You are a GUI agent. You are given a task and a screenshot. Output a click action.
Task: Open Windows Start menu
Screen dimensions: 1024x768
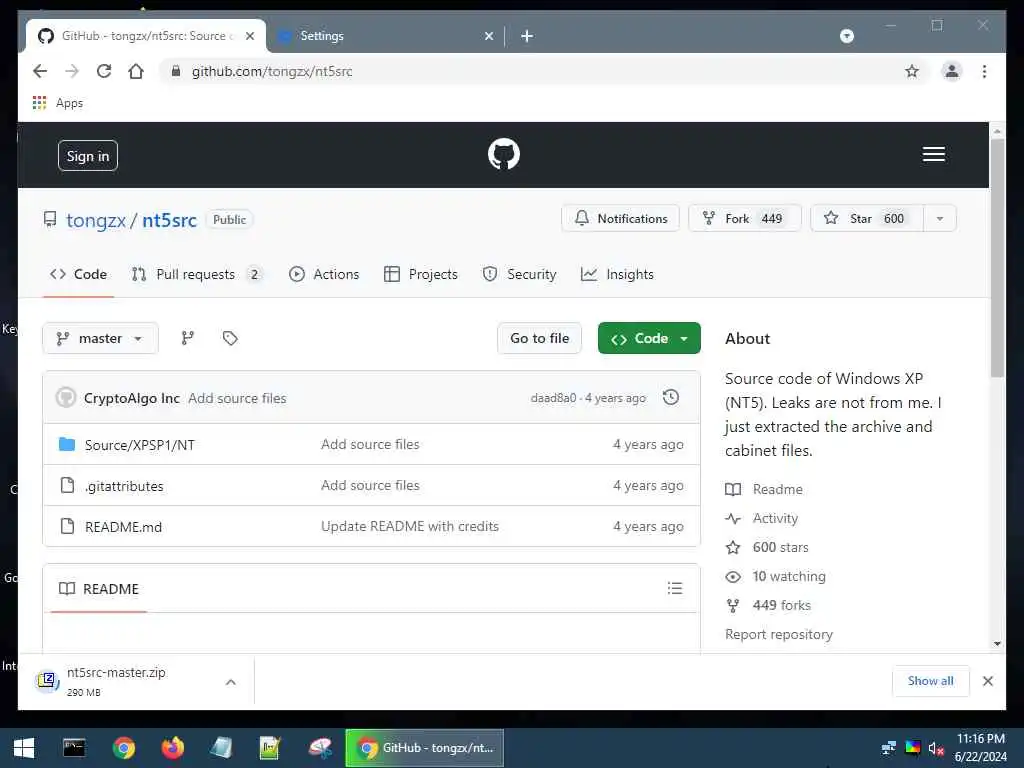[24, 748]
